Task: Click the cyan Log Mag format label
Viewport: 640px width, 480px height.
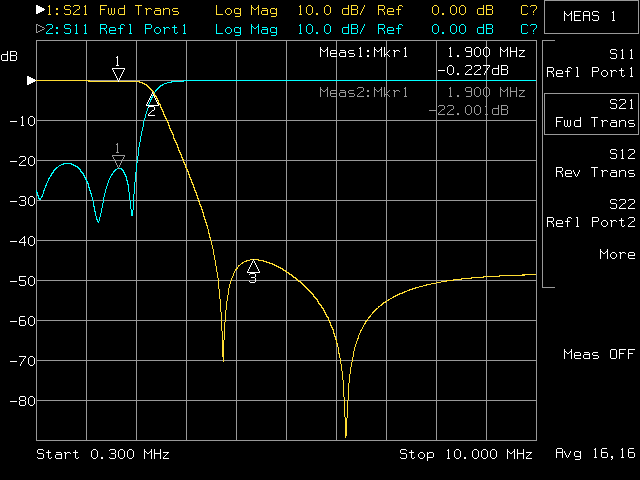Action: (246, 29)
